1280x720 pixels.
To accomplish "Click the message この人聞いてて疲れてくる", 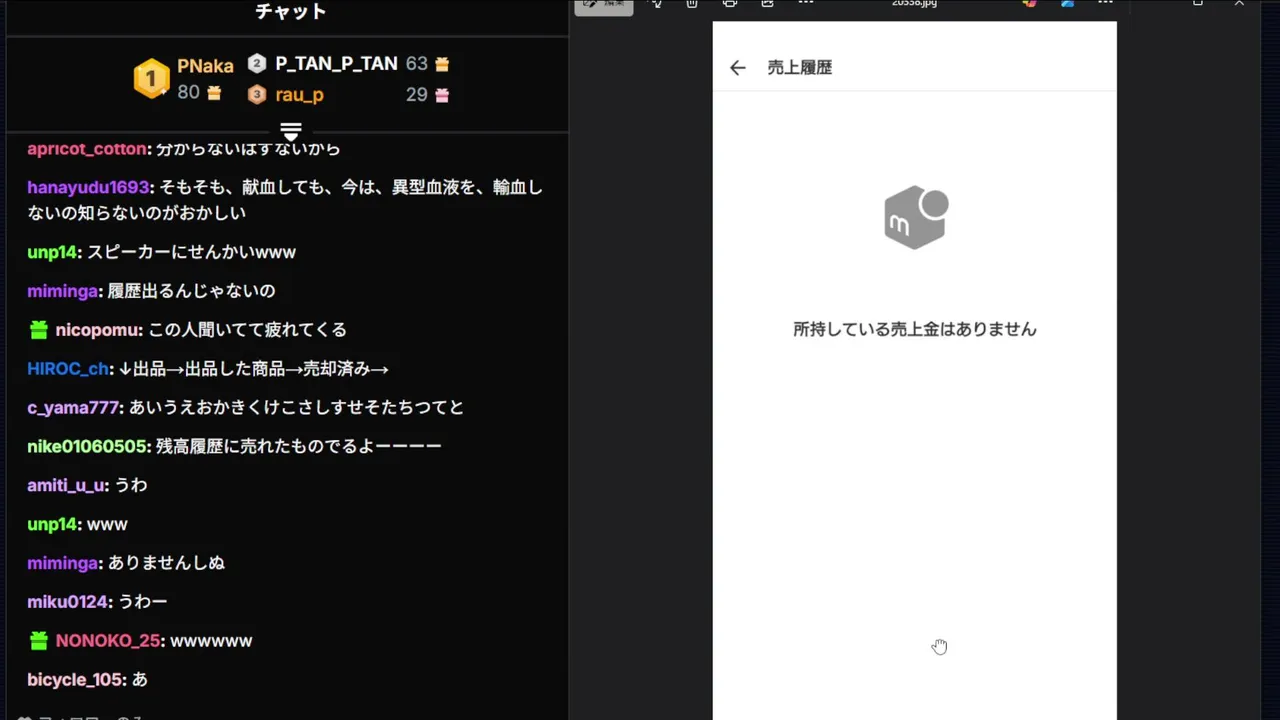I will coord(248,331).
